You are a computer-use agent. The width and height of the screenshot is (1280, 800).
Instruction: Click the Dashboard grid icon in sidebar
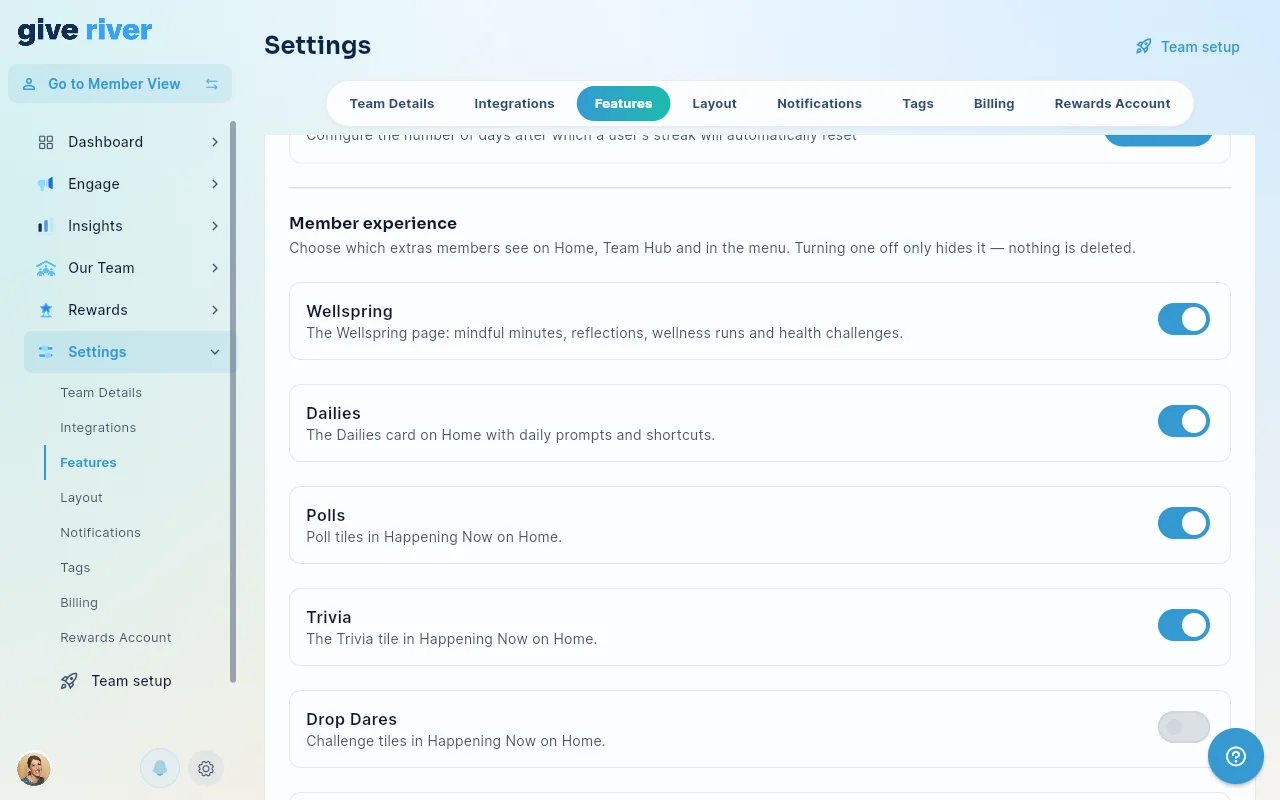[x=46, y=142]
